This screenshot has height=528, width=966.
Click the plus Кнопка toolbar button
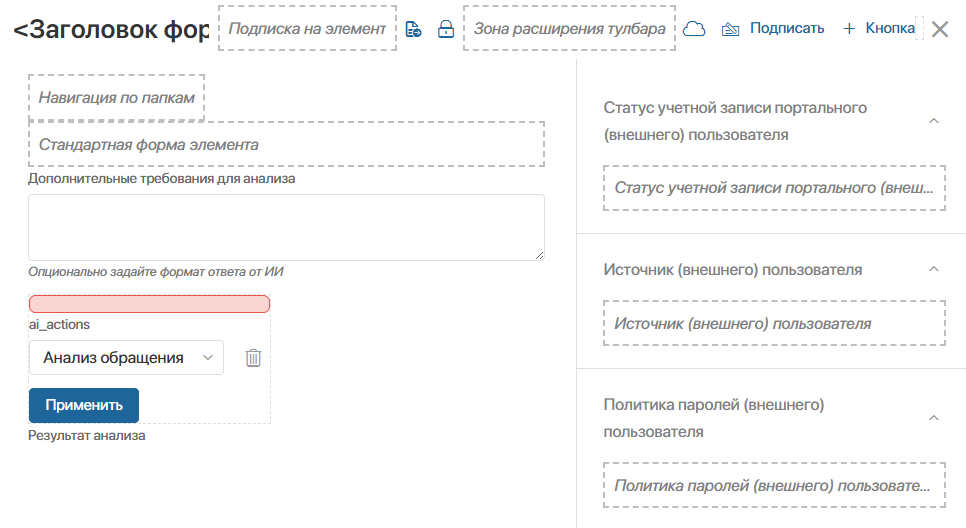[879, 29]
